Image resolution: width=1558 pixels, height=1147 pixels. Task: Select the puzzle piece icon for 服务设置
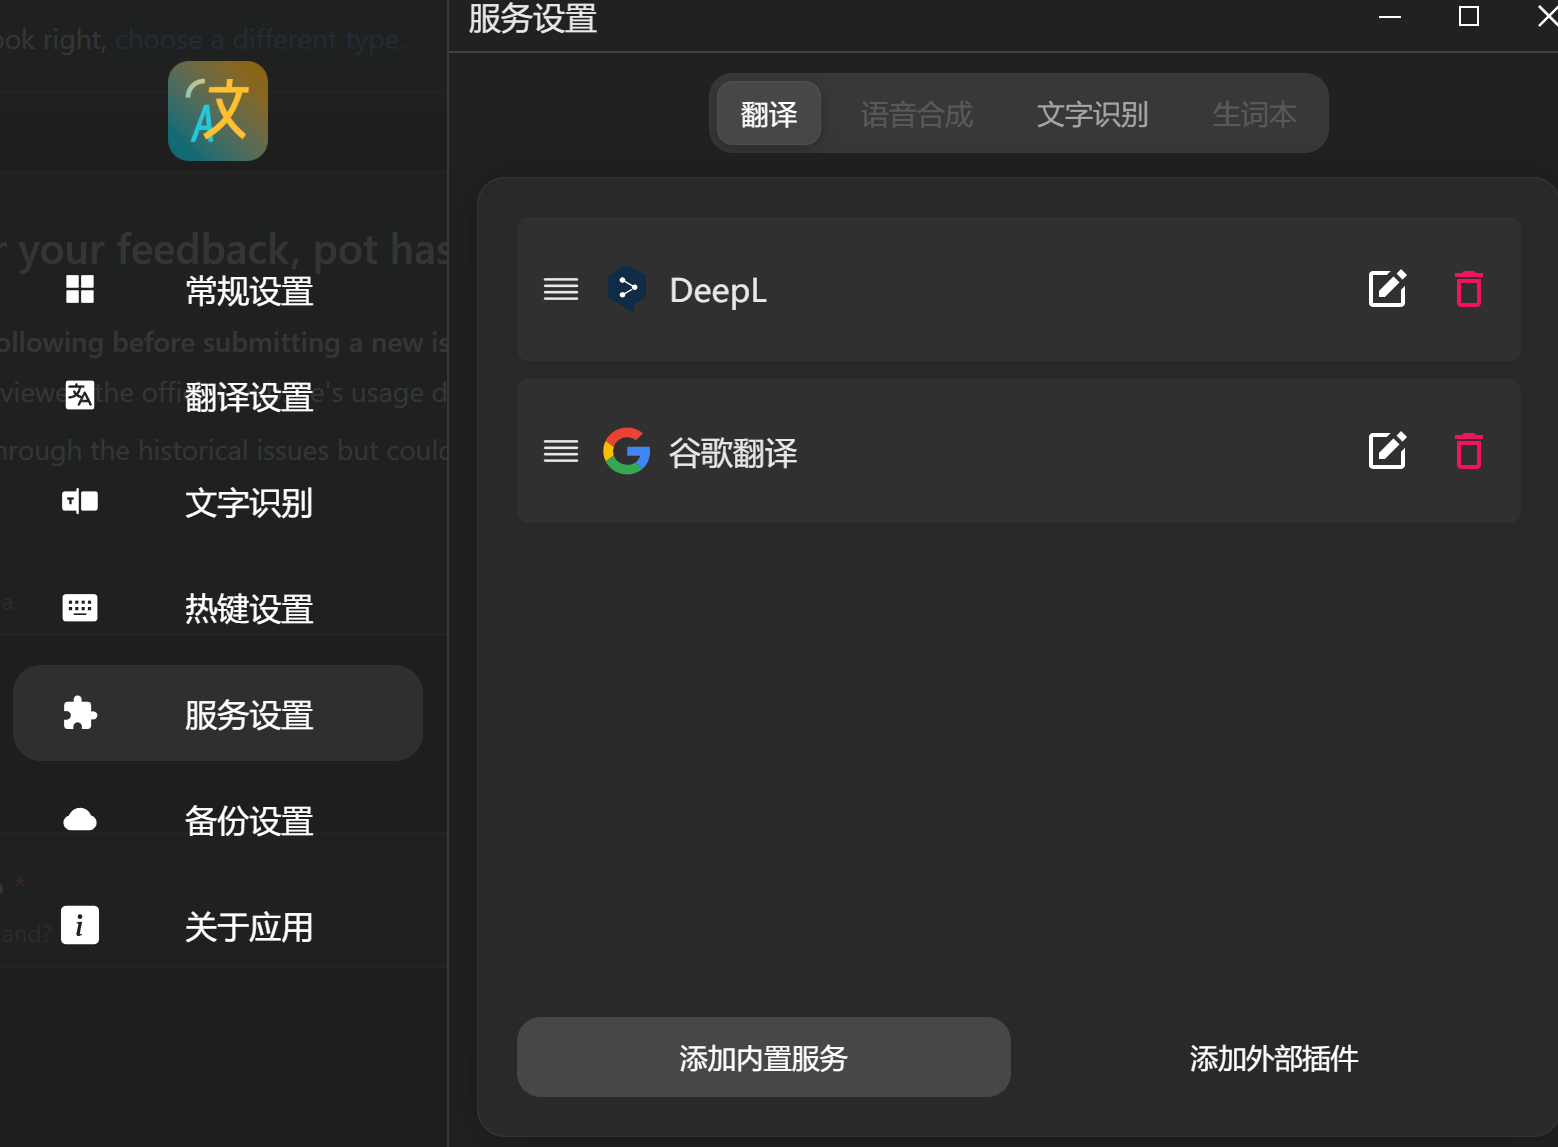pos(80,713)
